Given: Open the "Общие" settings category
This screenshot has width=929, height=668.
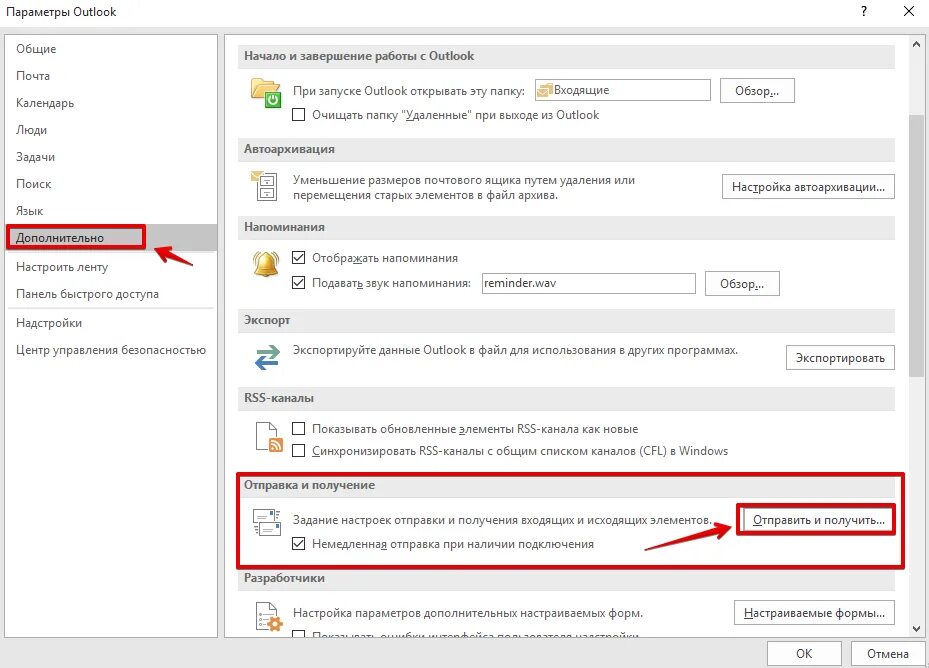Looking at the screenshot, I should point(111,49).
